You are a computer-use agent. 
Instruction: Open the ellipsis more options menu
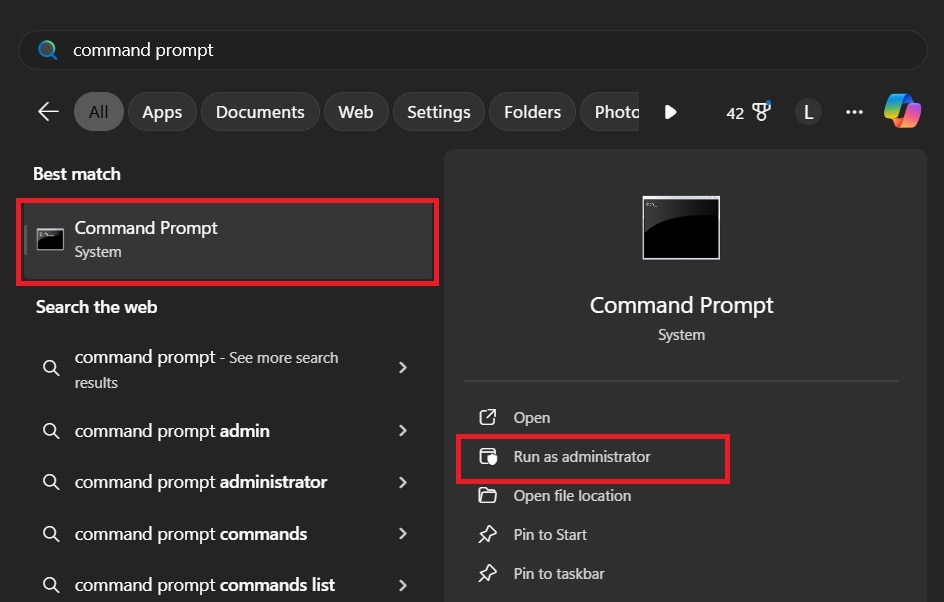tap(854, 112)
